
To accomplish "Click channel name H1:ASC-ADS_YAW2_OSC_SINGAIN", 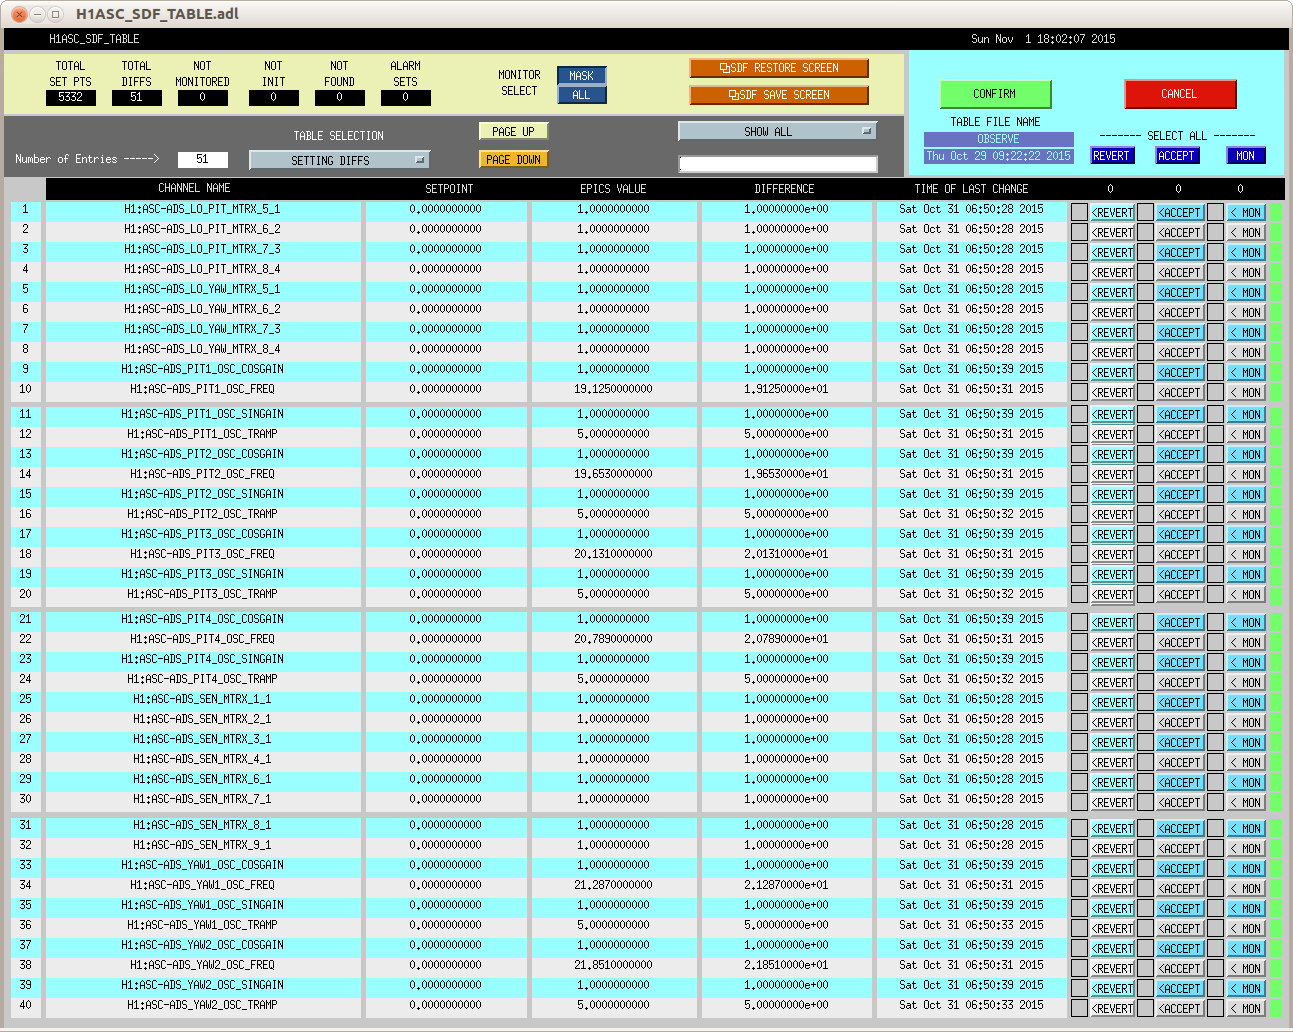I will 203,985.
